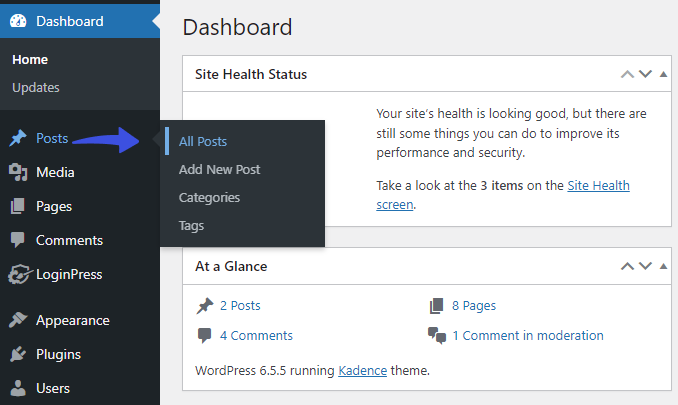Click the '3 items' bold text
The image size is (678, 405).
(x=502, y=185)
